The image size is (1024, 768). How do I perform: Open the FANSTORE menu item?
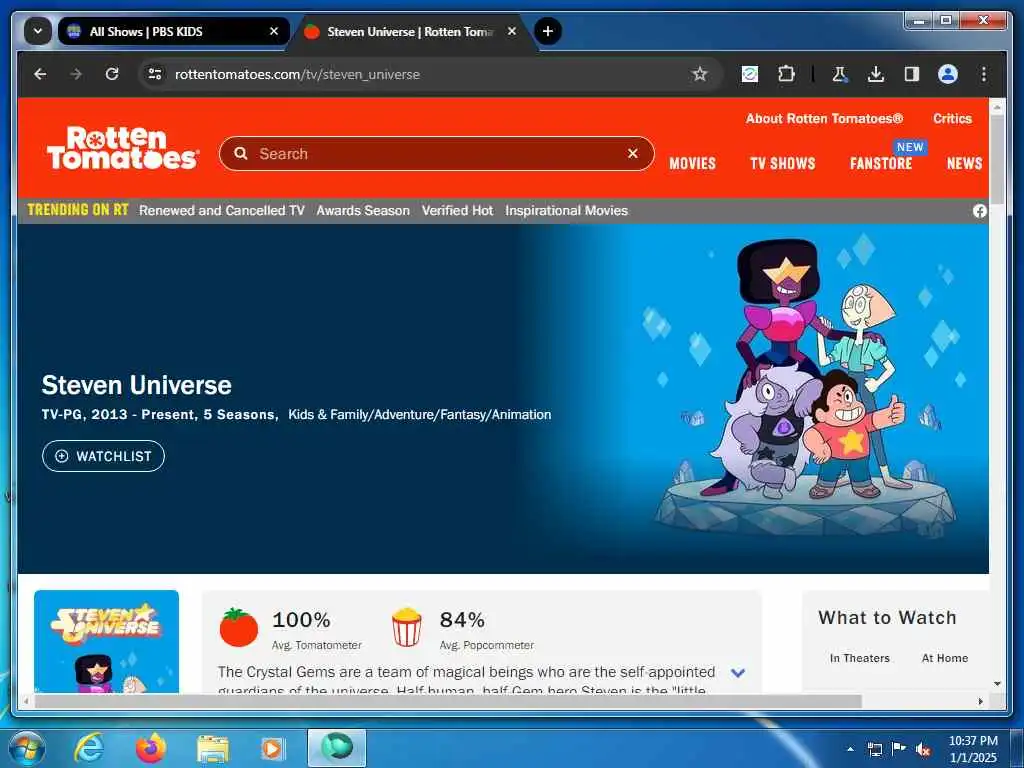[881, 163]
